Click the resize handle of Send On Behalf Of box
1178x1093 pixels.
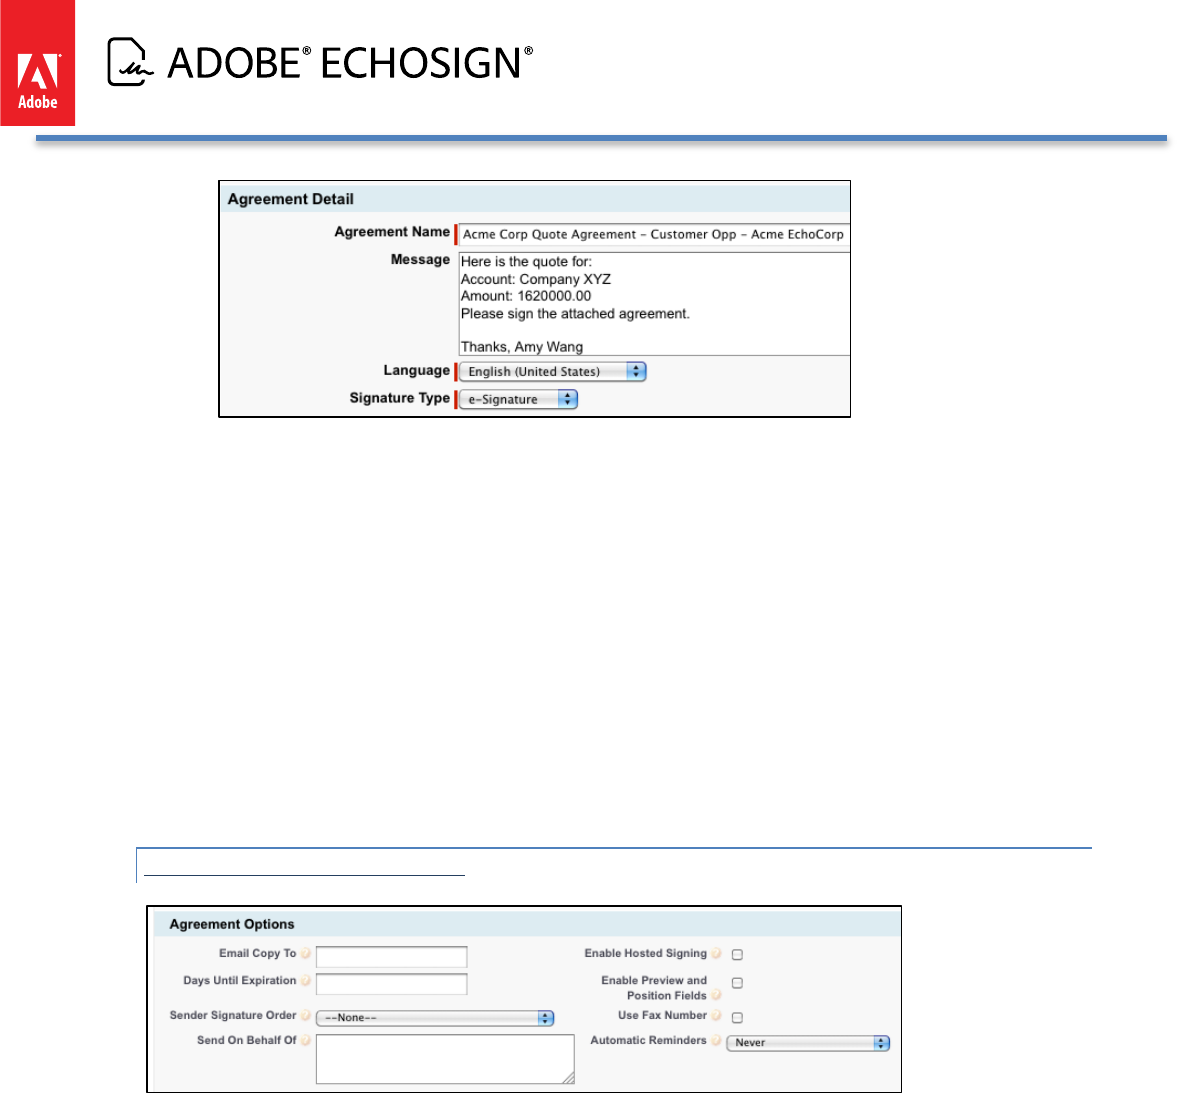pos(569,1078)
